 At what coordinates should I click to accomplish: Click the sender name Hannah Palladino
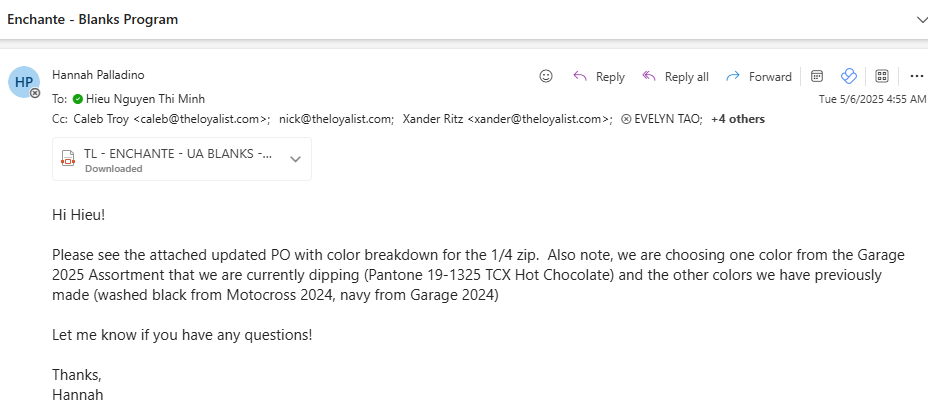[98, 75]
